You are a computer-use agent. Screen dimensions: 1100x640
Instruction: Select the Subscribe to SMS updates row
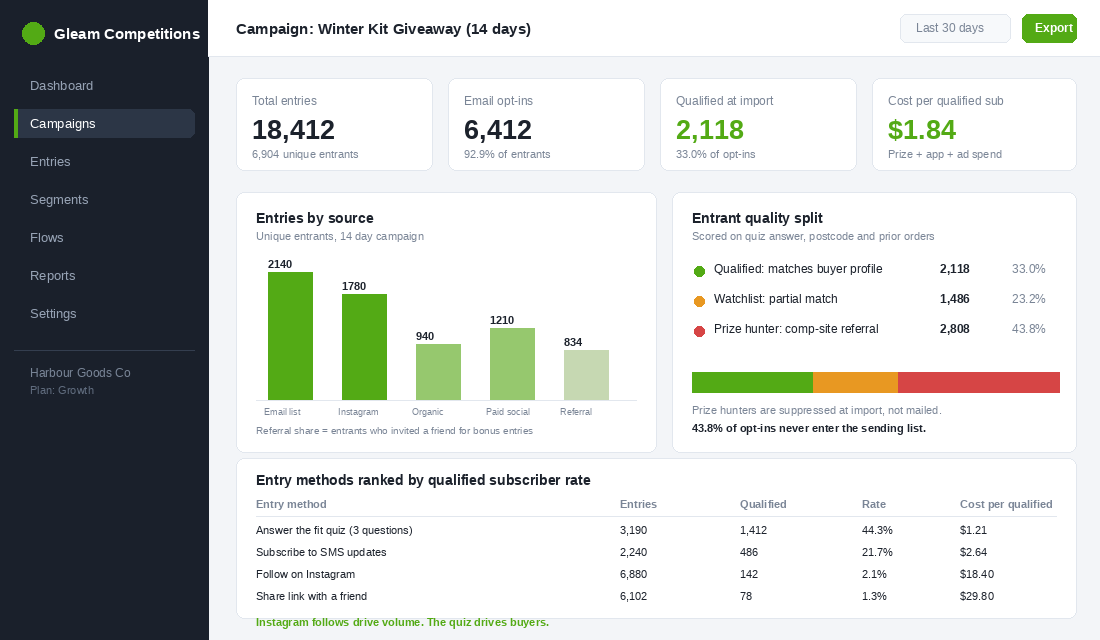coord(656,552)
